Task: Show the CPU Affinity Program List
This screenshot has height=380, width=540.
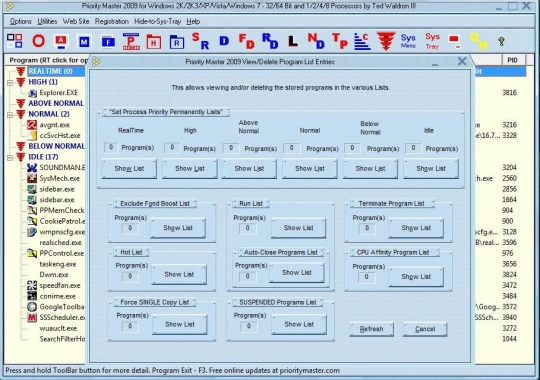Action: (x=416, y=277)
